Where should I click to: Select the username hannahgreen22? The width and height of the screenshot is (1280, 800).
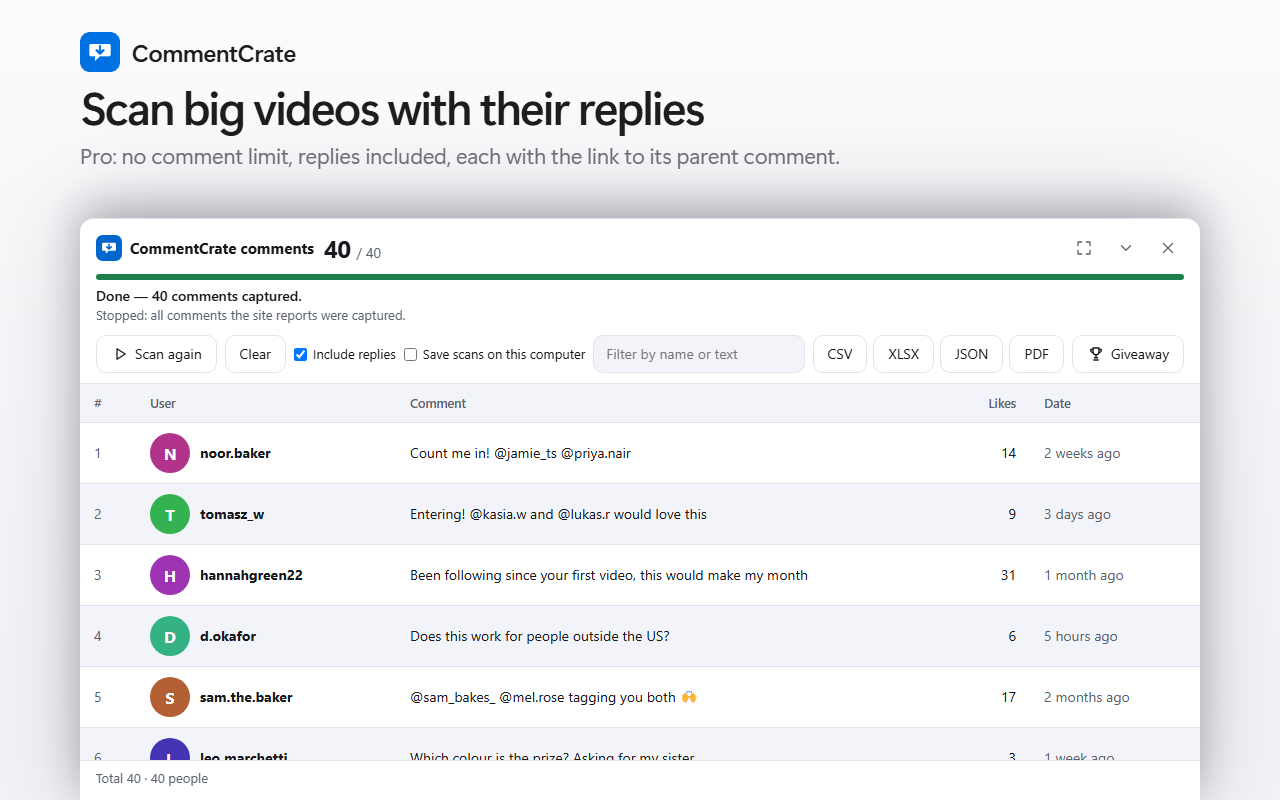coord(251,575)
